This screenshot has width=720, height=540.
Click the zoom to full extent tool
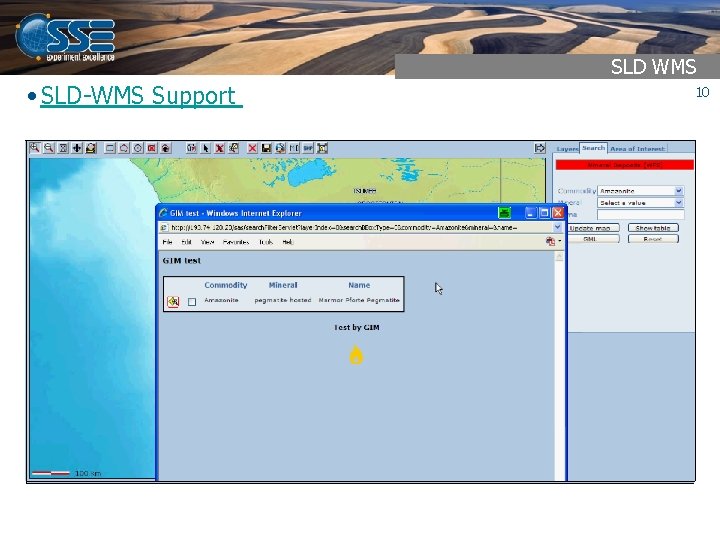(63, 148)
